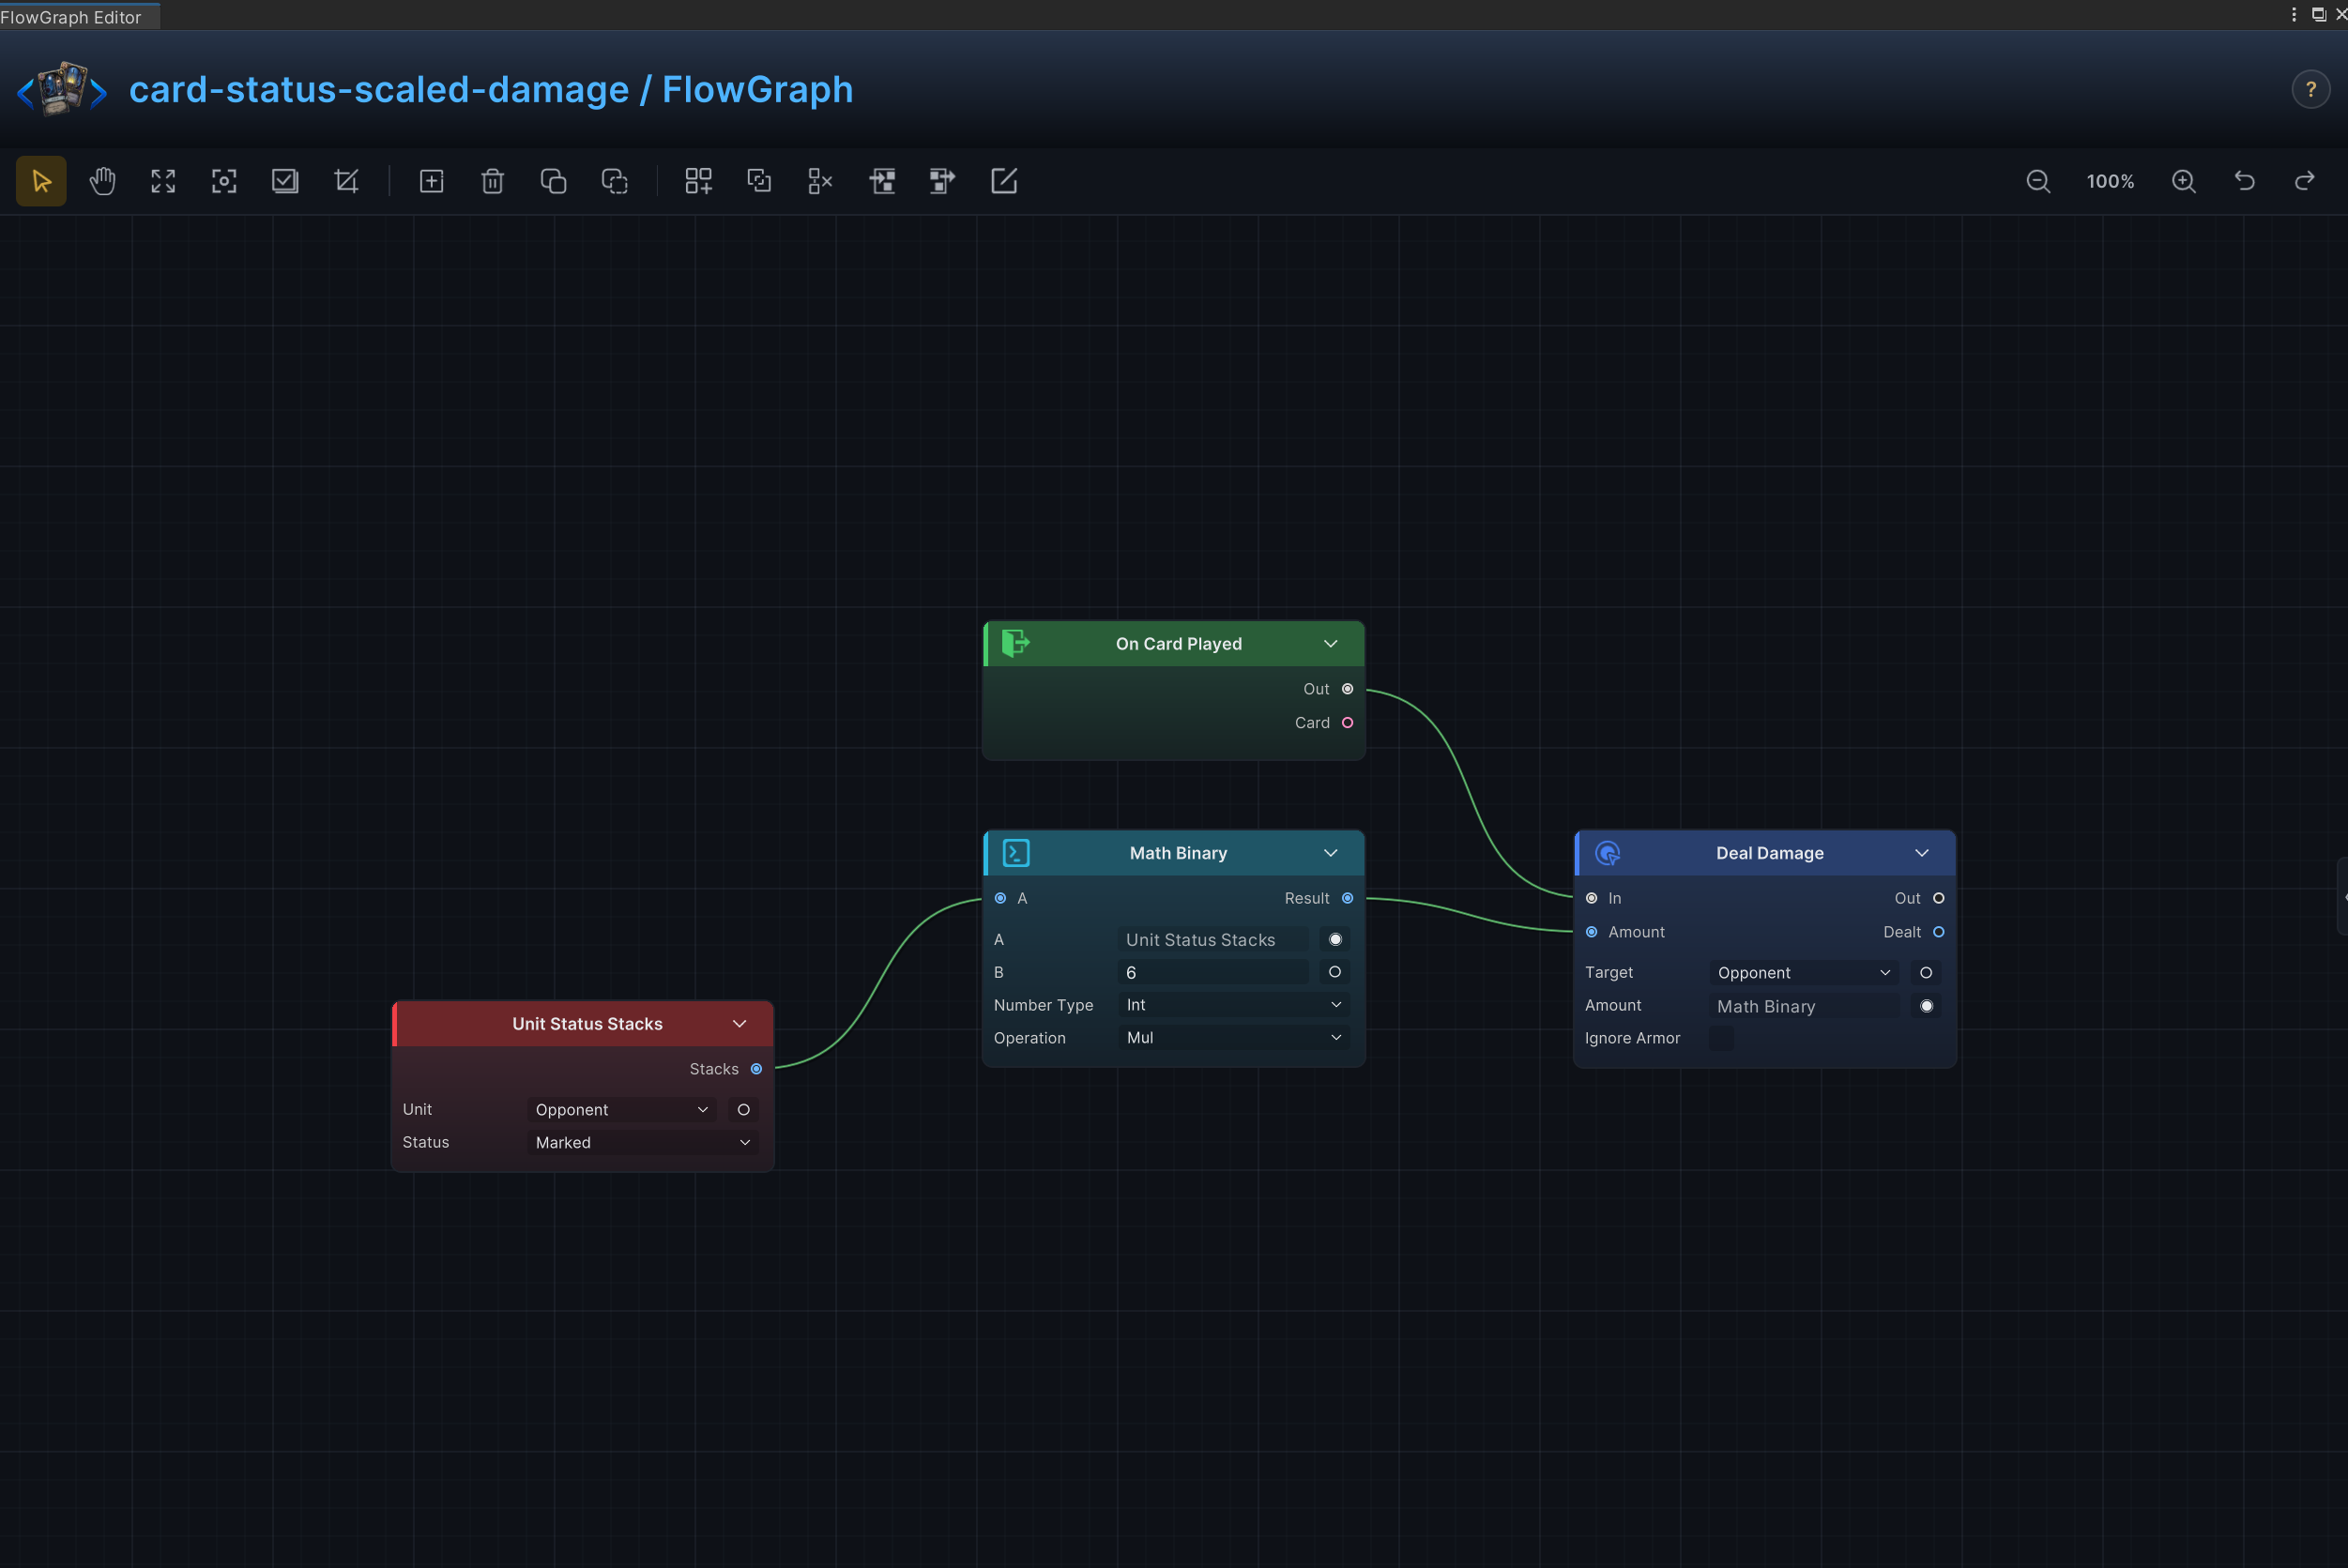
Task: Click the undo arrow
Action: (2245, 181)
